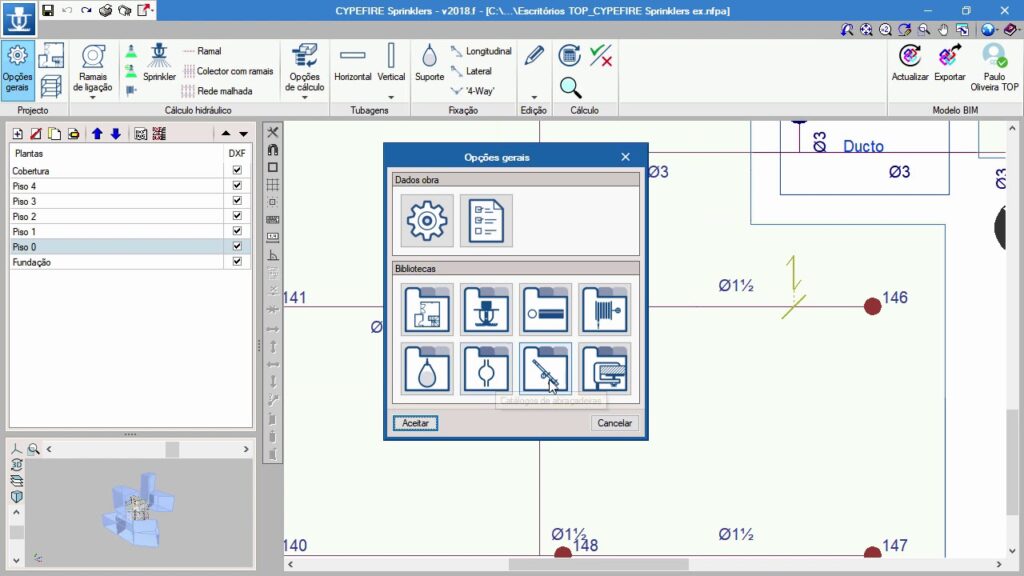This screenshot has width=1024, height=576.
Task: Expand Opções de cálculo dropdown
Action: (x=304, y=97)
